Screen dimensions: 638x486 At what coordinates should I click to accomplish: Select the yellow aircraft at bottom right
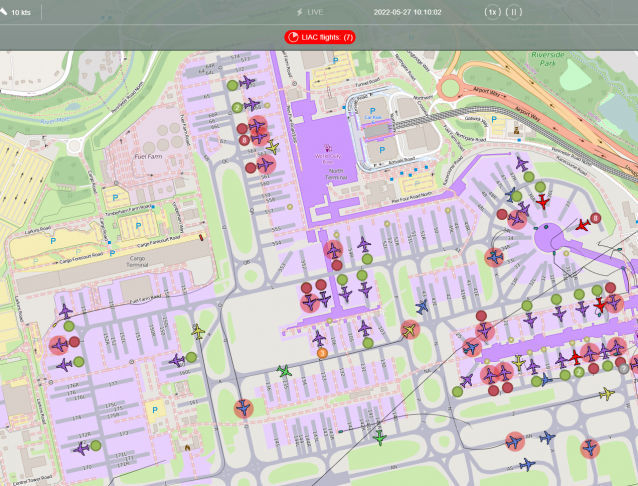pos(606,393)
